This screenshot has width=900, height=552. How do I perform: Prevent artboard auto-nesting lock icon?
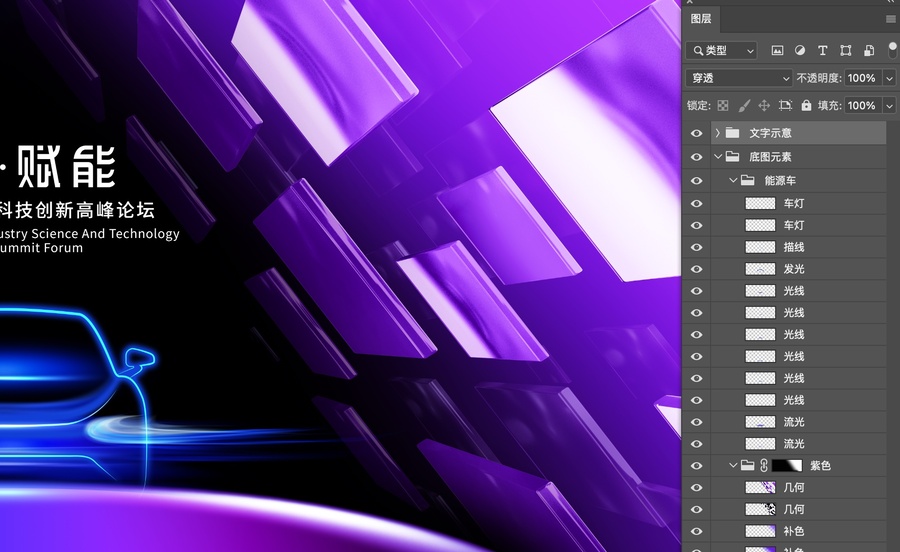click(x=785, y=106)
